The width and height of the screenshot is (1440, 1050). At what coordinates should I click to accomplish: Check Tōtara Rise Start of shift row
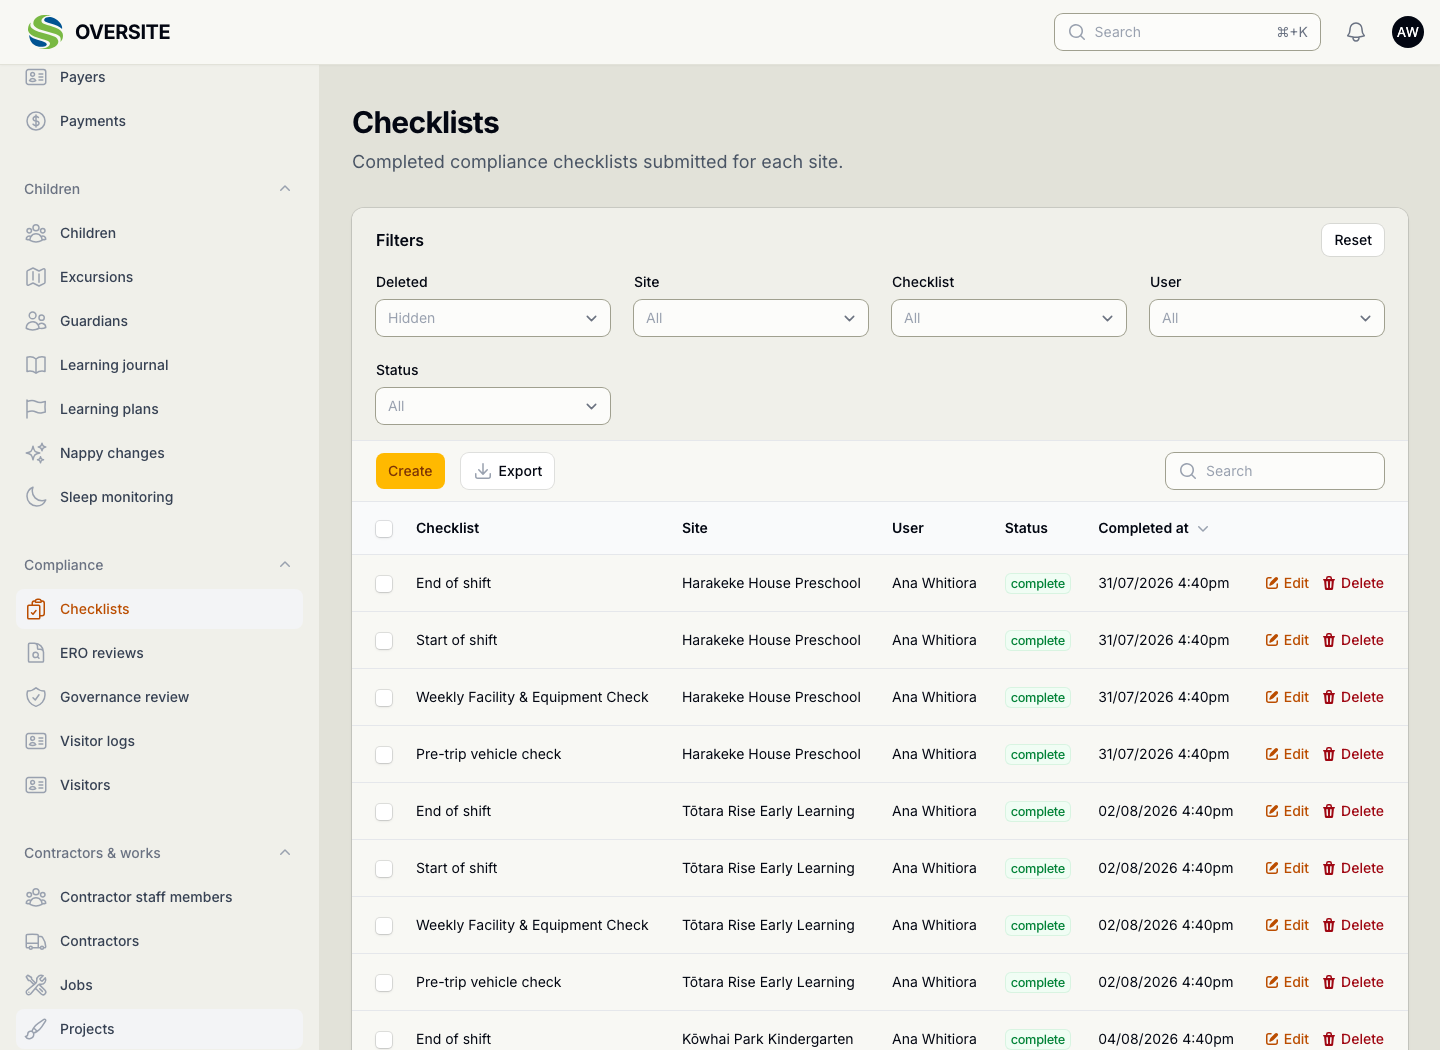point(384,868)
